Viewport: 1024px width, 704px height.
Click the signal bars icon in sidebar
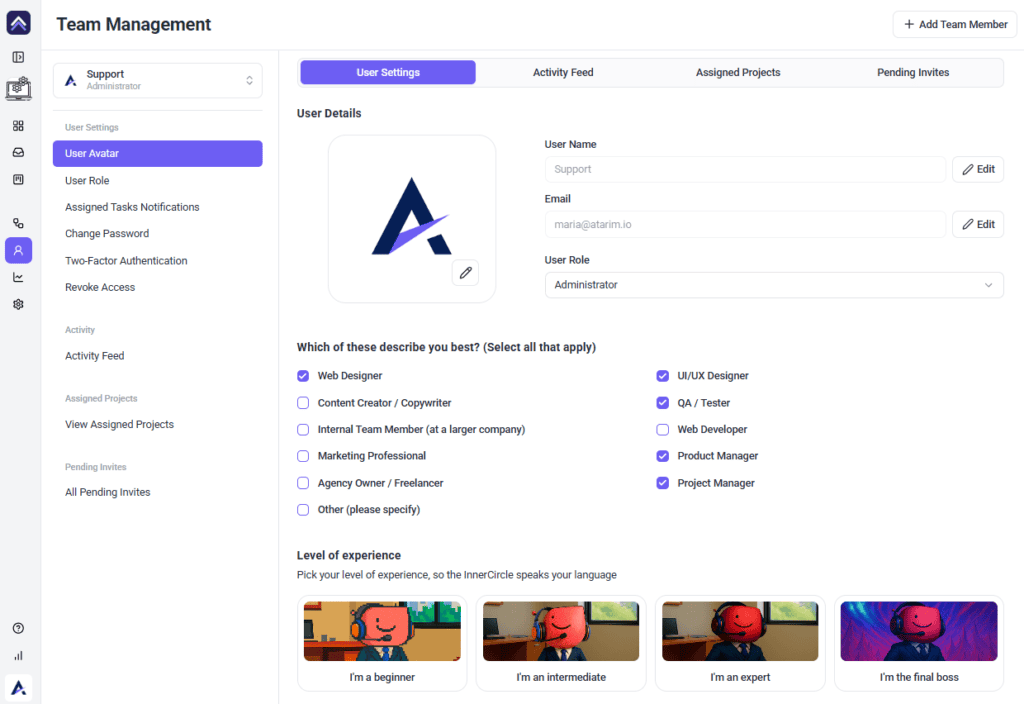(x=18, y=656)
